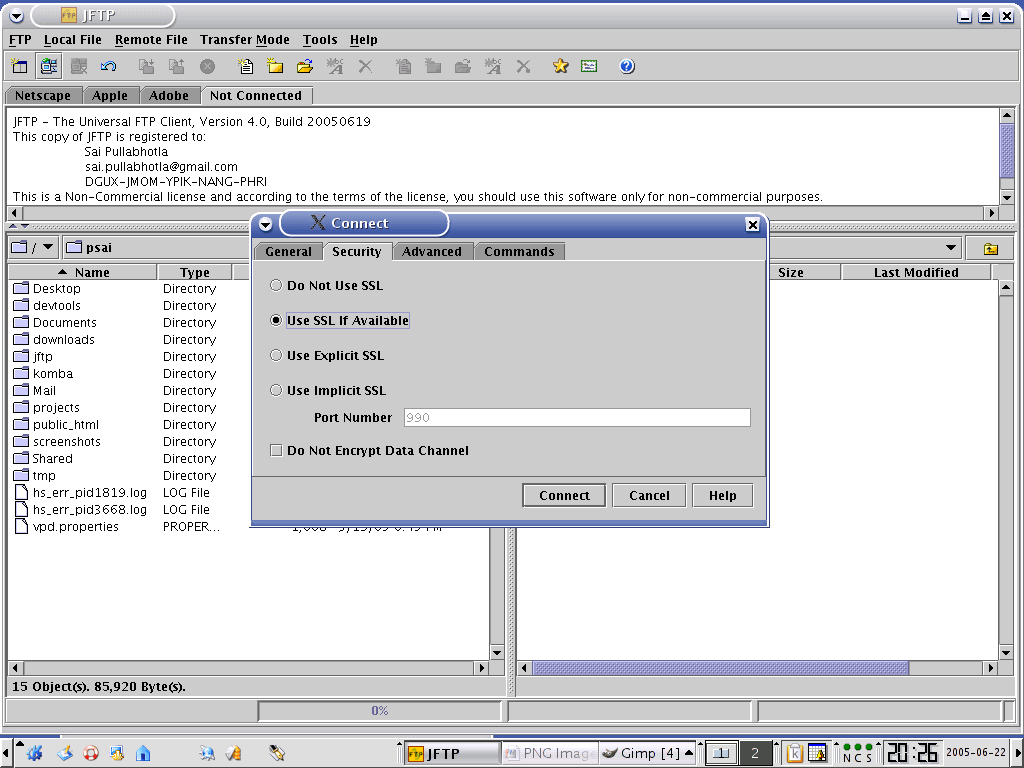The width and height of the screenshot is (1024, 768).
Task: Click the Connect button in the dialog
Action: coord(564,496)
